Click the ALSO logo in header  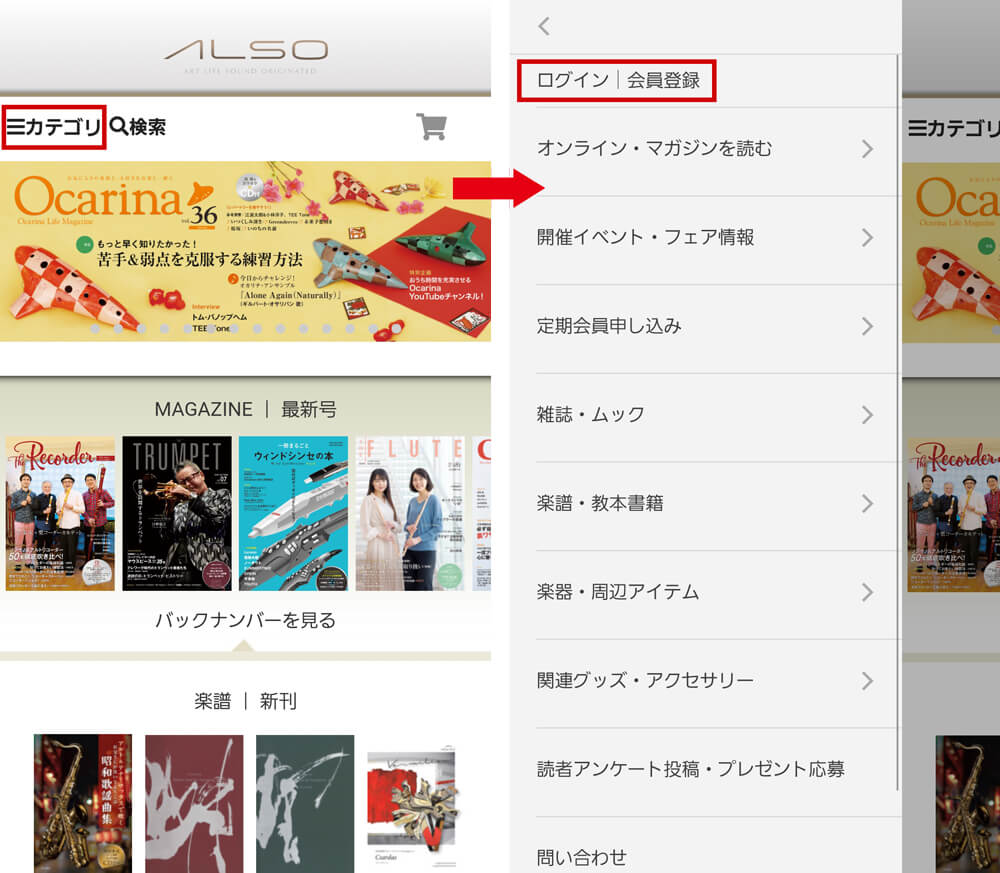coord(246,52)
